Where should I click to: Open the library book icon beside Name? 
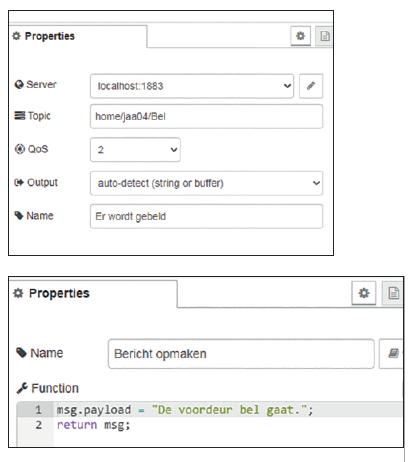tap(393, 354)
